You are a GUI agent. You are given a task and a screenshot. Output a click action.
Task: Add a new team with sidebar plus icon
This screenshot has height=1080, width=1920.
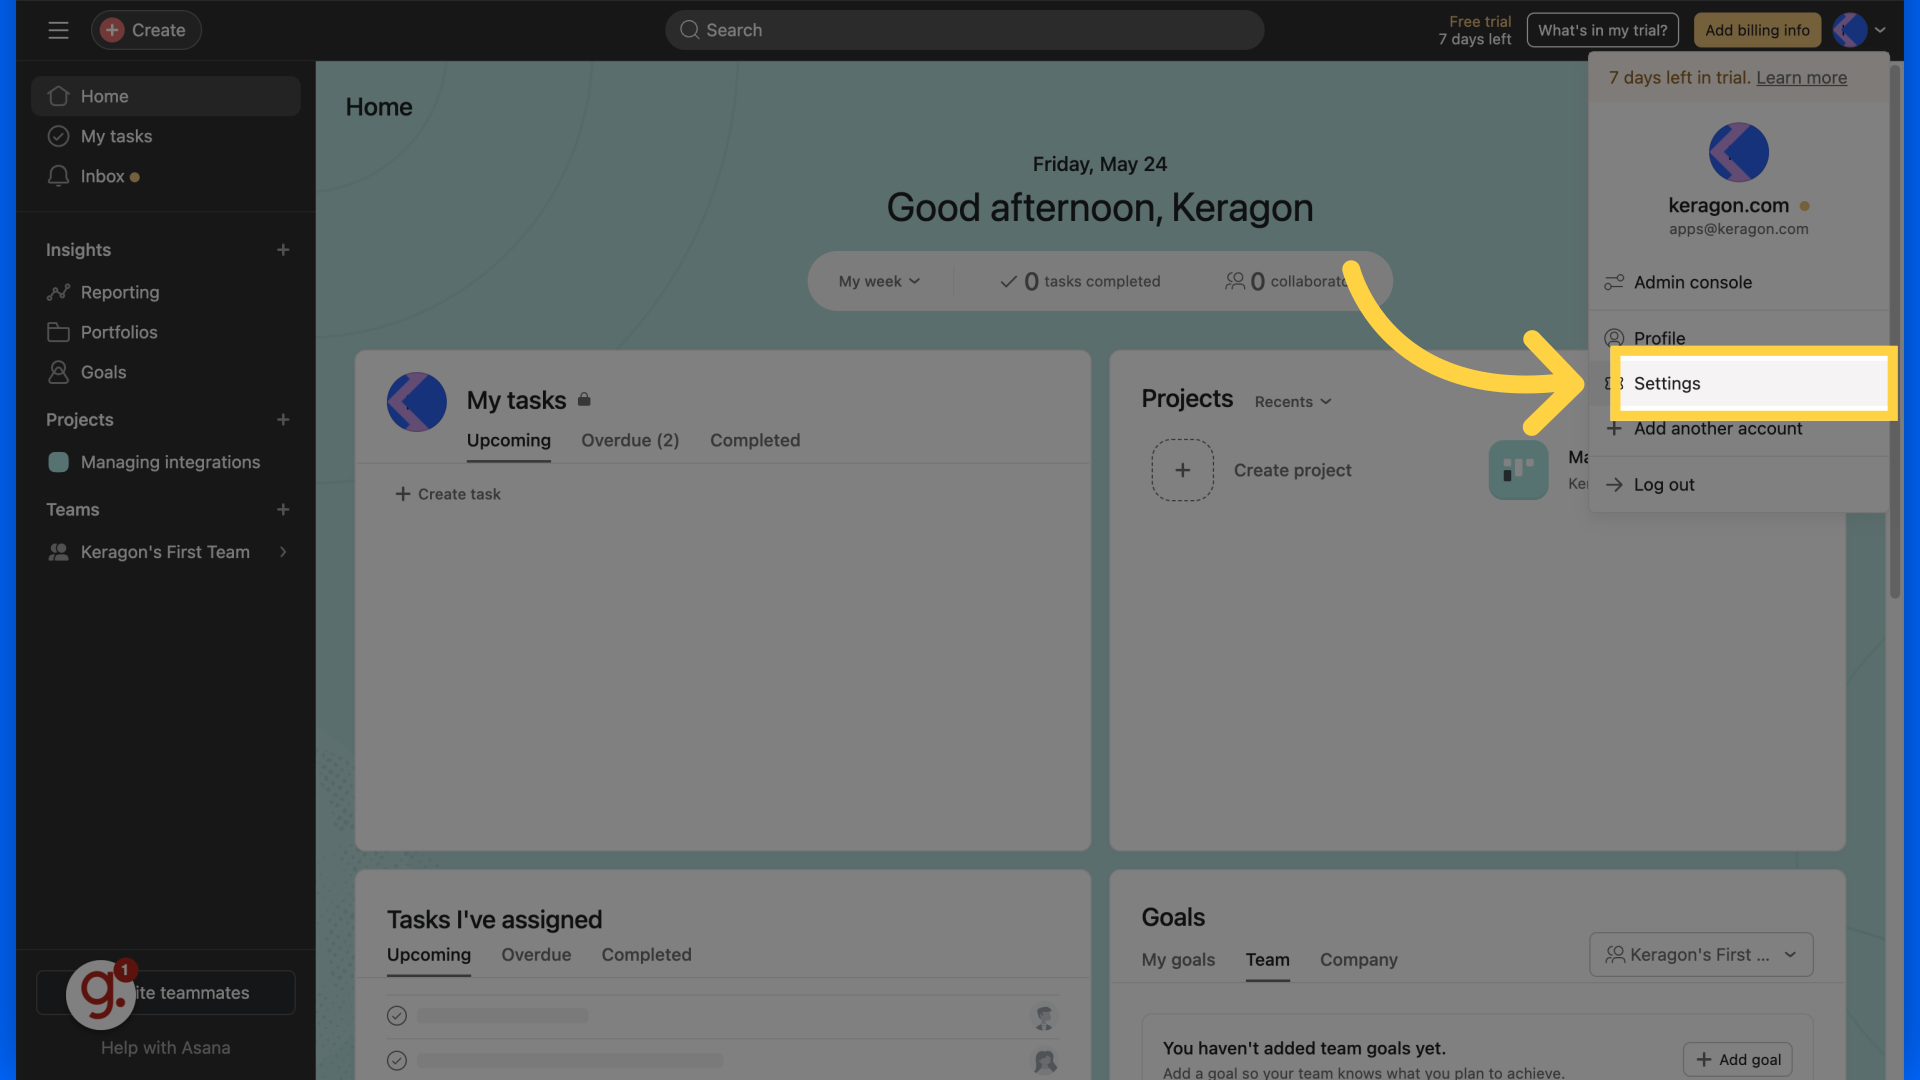(283, 510)
